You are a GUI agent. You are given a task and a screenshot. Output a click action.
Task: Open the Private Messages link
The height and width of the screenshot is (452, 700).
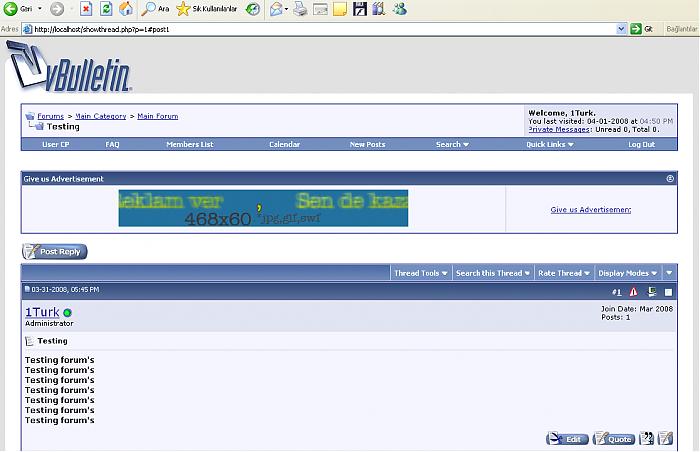[x=559, y=129]
